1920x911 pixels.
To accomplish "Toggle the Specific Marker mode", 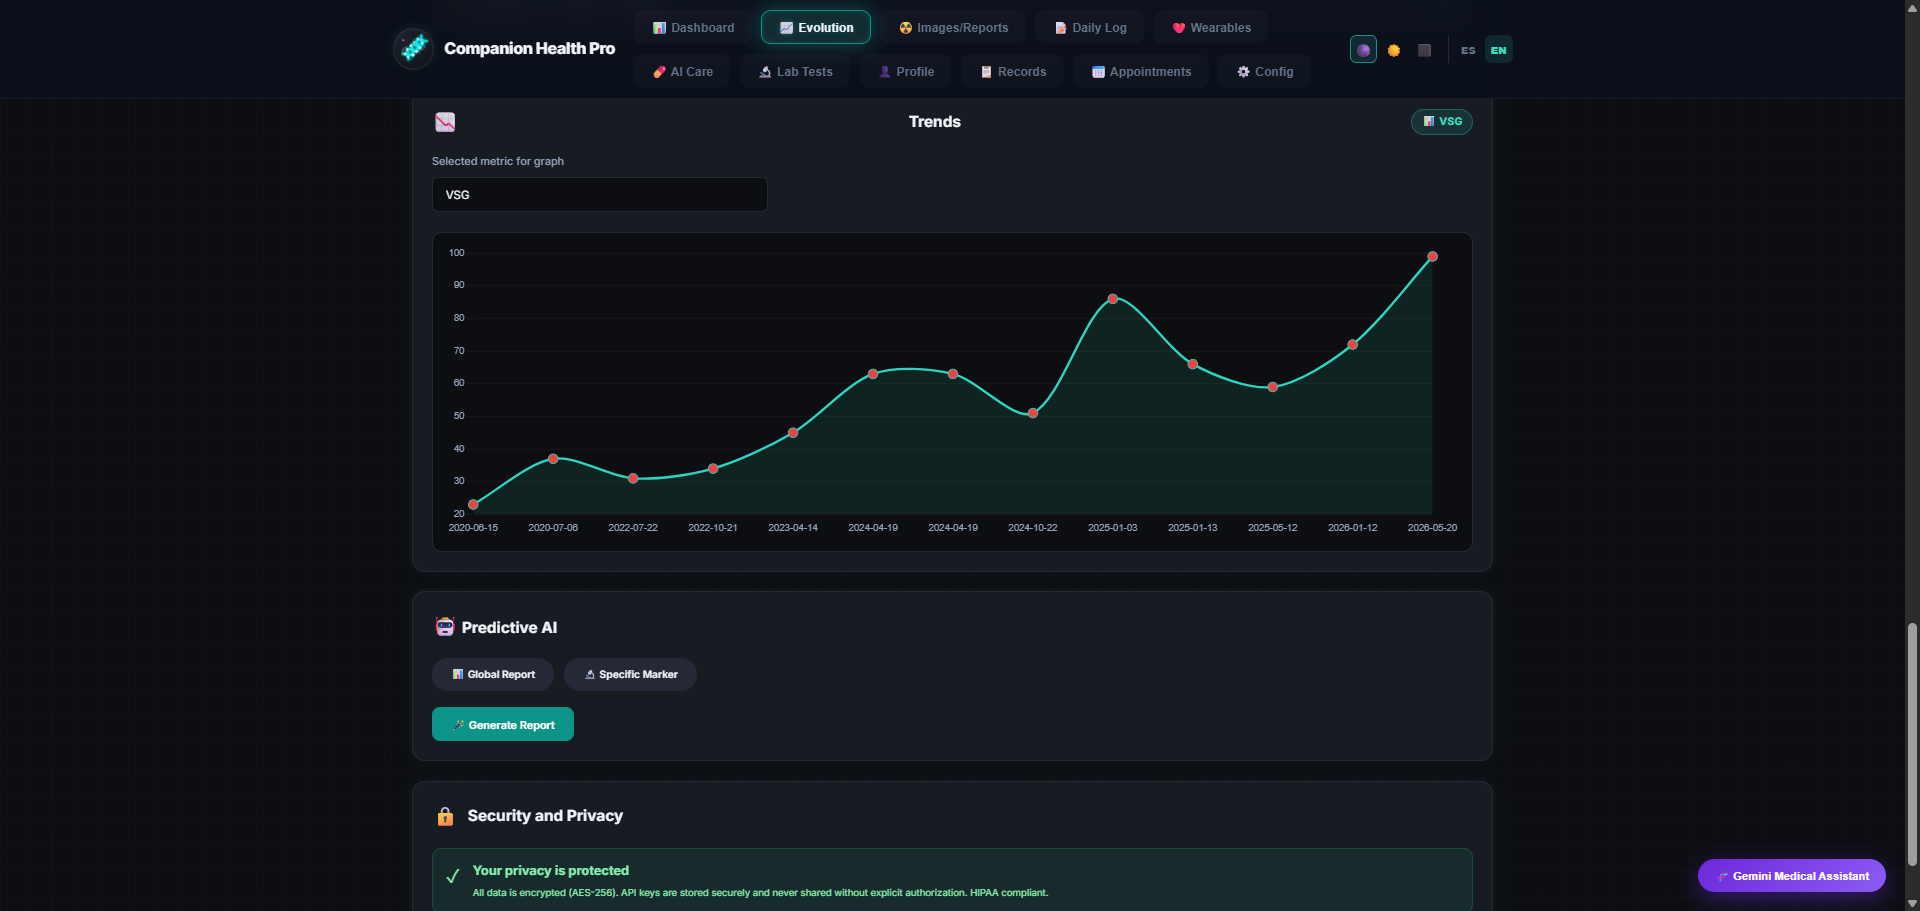I will tap(630, 674).
